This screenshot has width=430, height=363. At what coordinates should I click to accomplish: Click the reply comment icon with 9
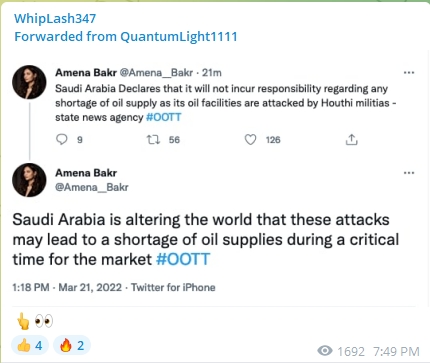(x=62, y=139)
